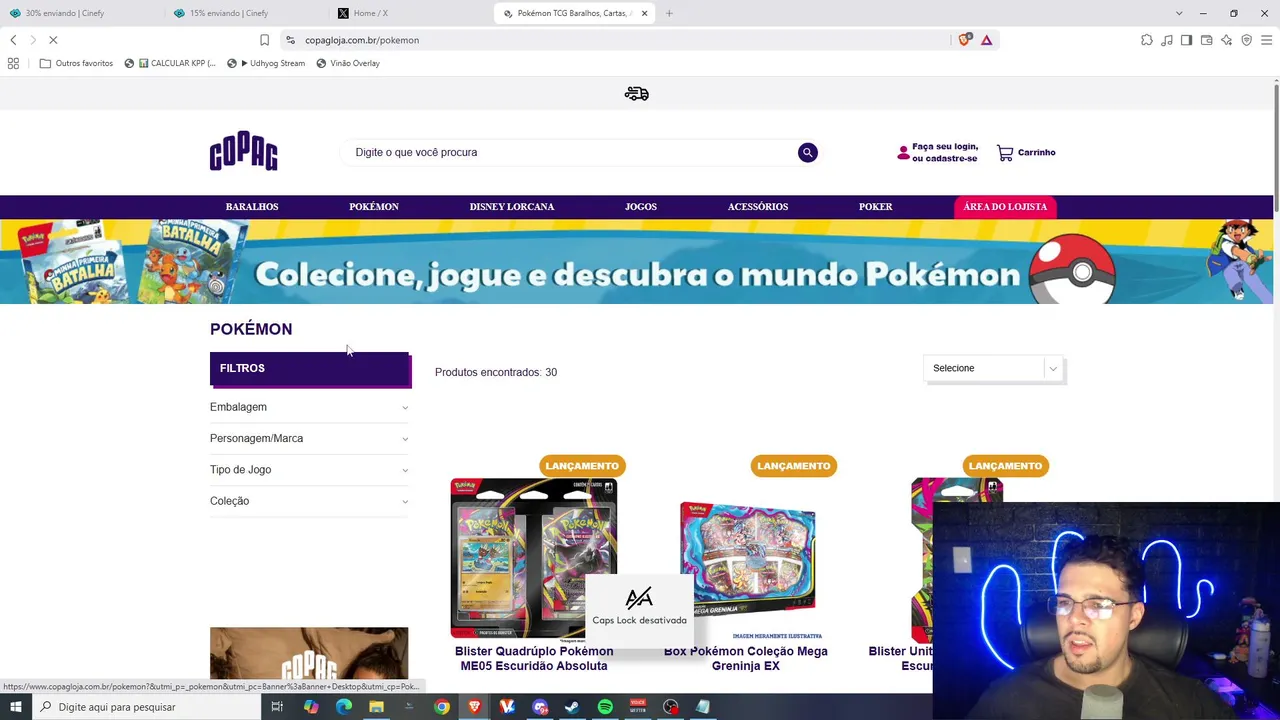The height and width of the screenshot is (720, 1280).
Task: Open Box Pokémon Coleção Mega Greninja EX title
Action: (746, 659)
